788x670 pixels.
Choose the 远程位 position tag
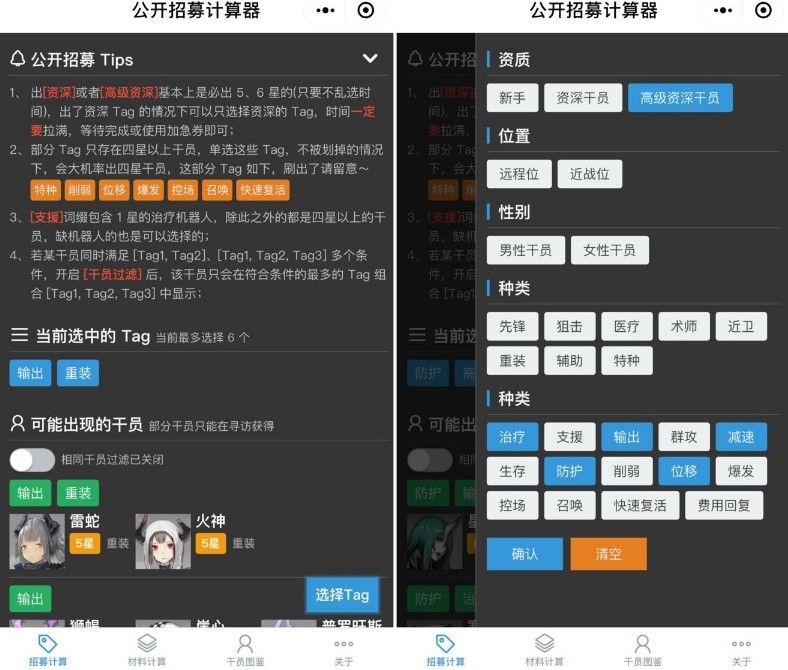coord(519,174)
